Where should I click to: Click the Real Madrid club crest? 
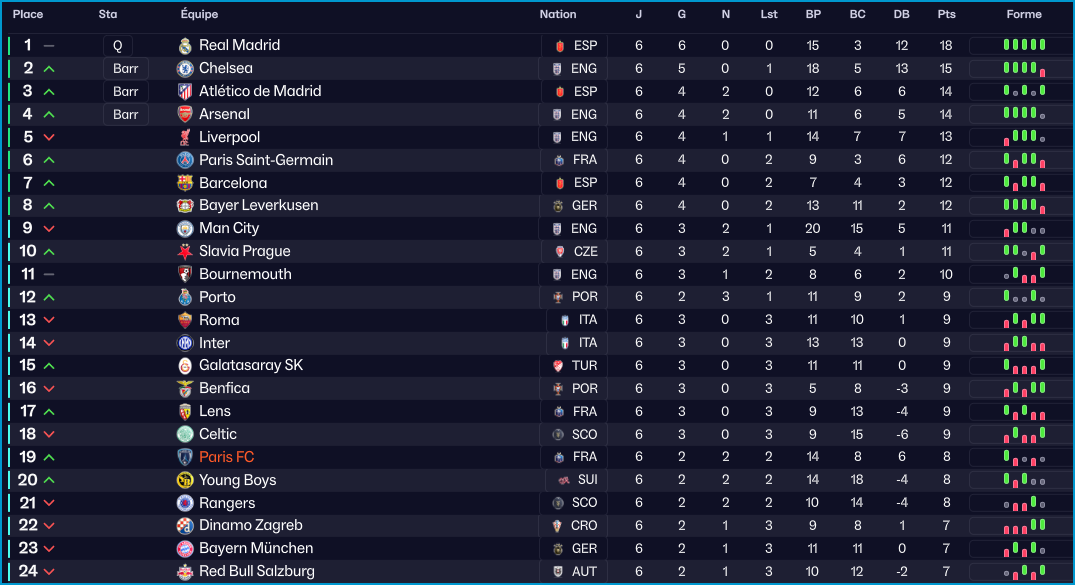pyautogui.click(x=185, y=46)
